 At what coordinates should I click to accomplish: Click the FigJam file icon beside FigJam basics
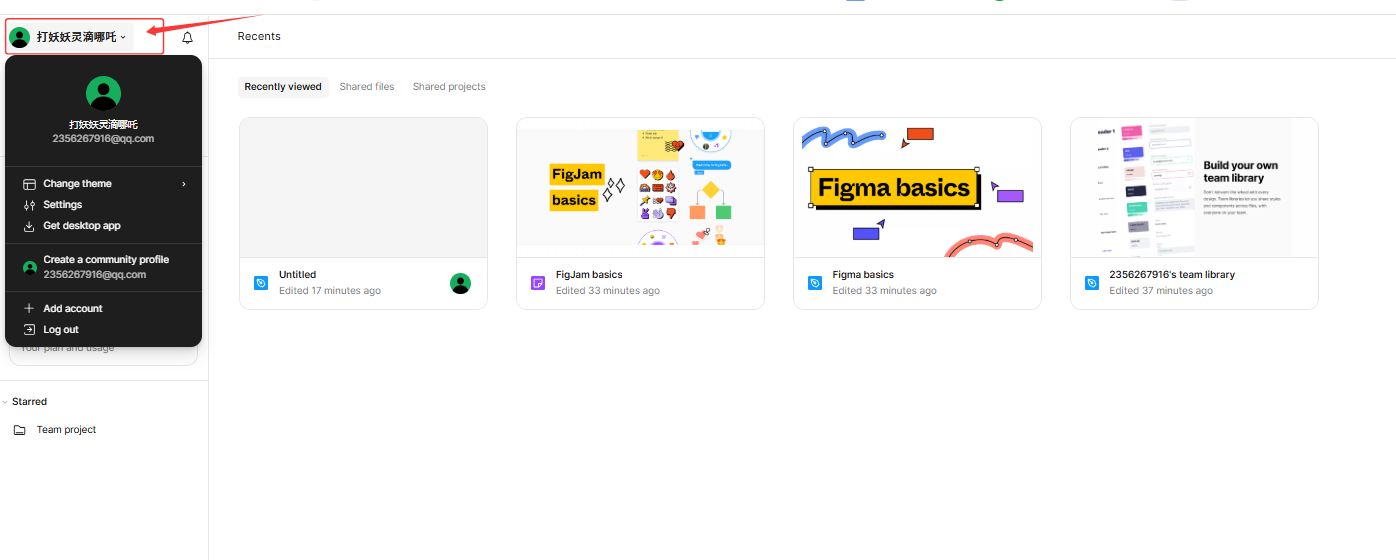pyautogui.click(x=538, y=283)
